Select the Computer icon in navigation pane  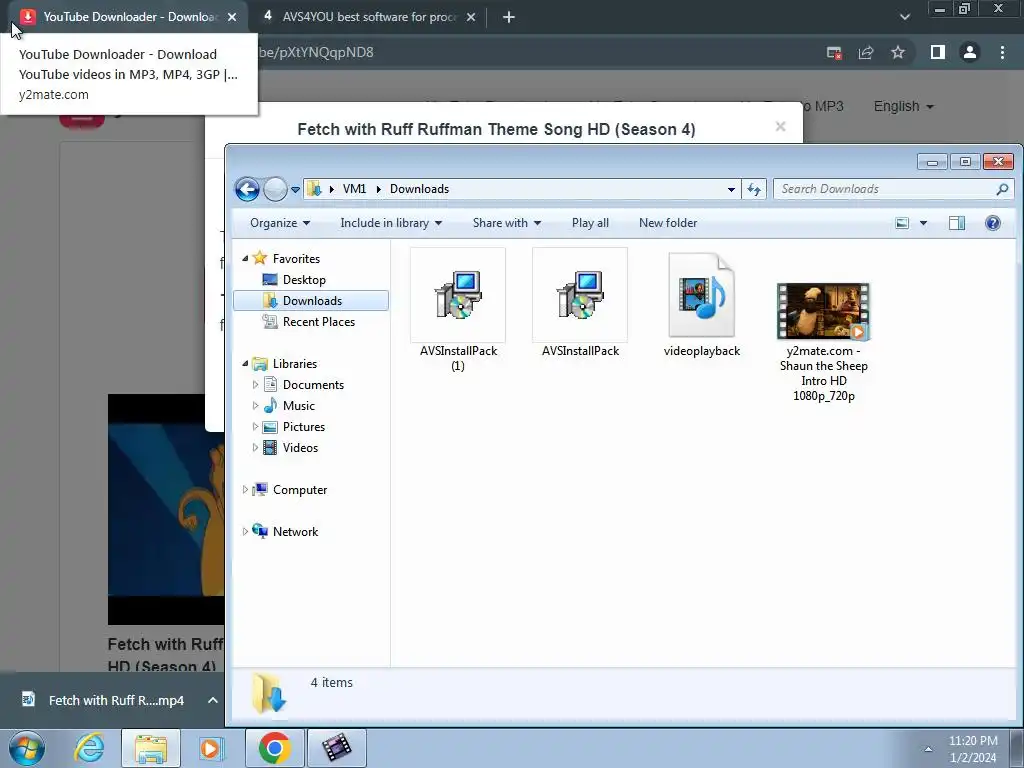260,490
